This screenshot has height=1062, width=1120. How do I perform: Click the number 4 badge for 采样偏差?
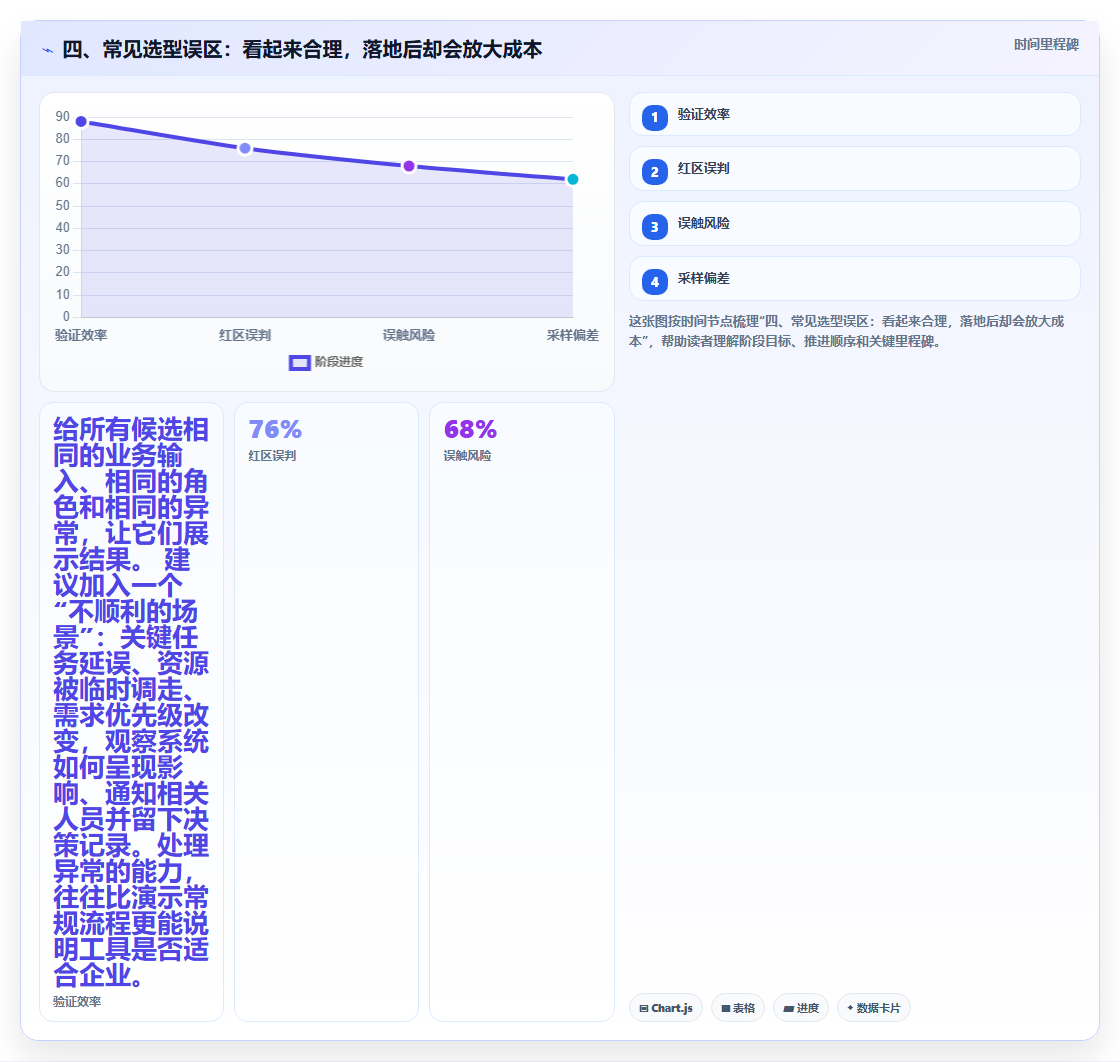(x=654, y=282)
